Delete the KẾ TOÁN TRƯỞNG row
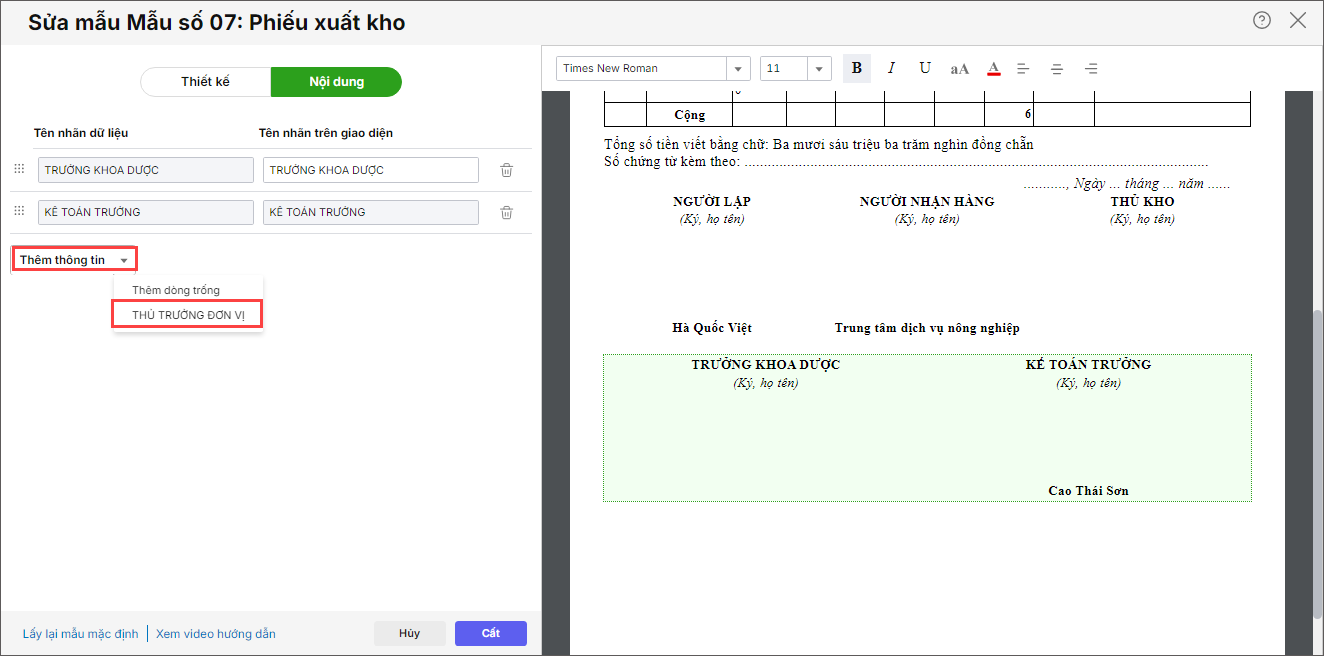This screenshot has height=656, width=1324. (x=507, y=212)
